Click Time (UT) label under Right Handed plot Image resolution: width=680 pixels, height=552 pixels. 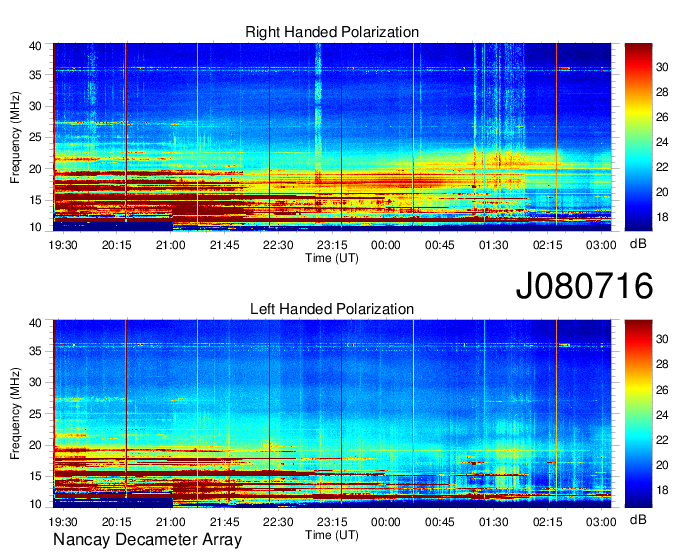click(x=332, y=258)
